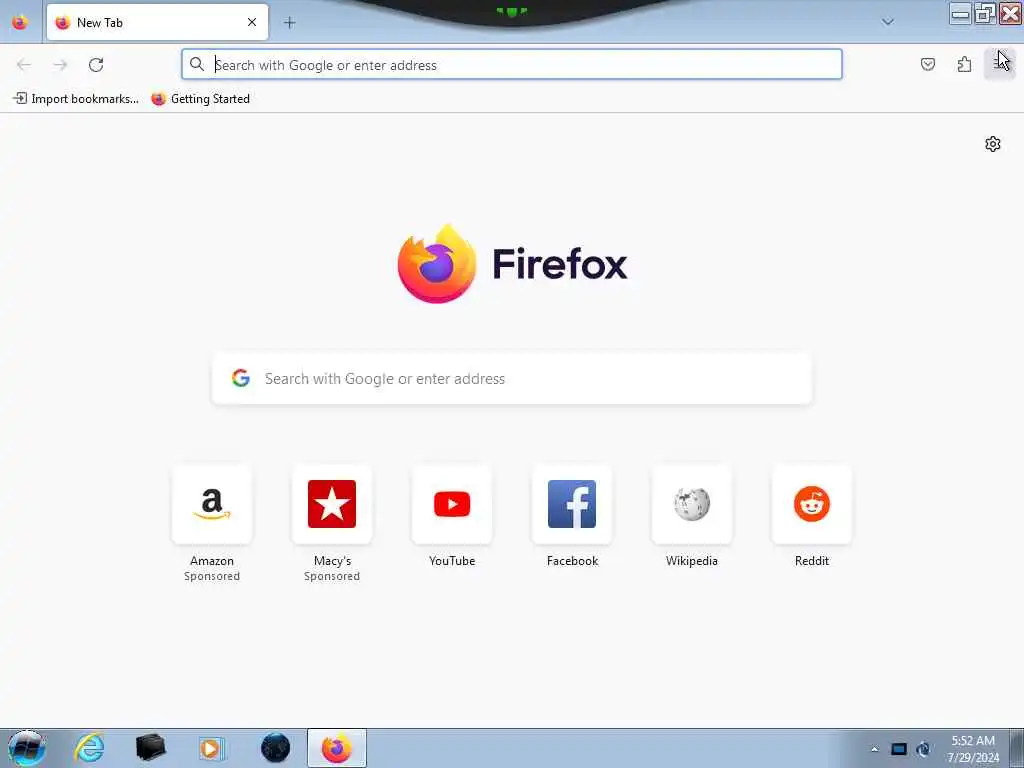The image size is (1024, 768).
Task: Launch Internet Explorer from the taskbar
Action: coord(89,748)
